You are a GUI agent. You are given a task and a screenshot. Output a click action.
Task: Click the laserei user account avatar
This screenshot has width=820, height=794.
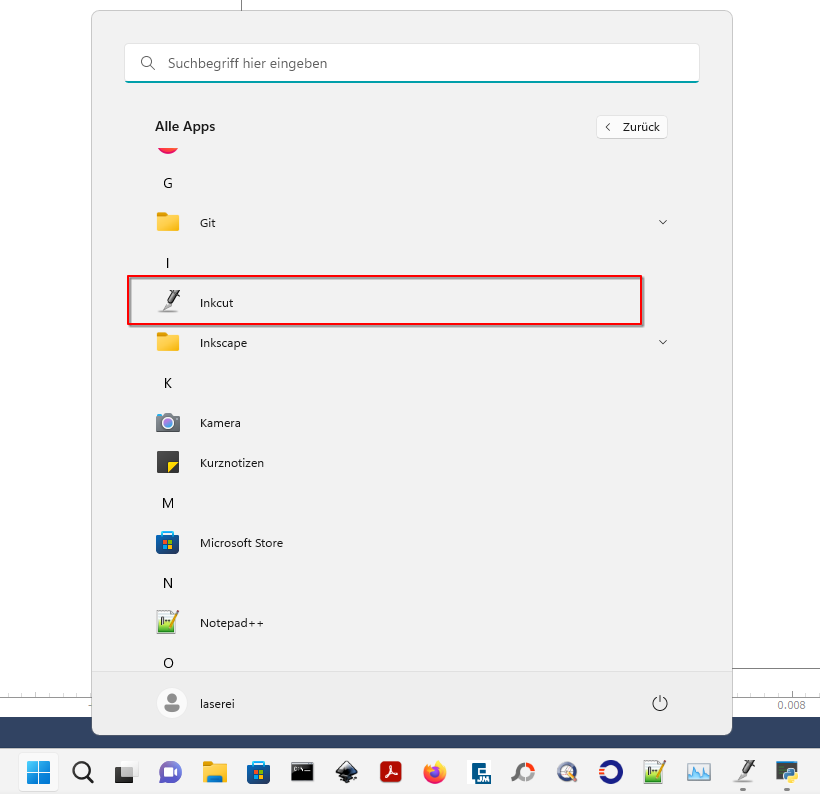172,703
